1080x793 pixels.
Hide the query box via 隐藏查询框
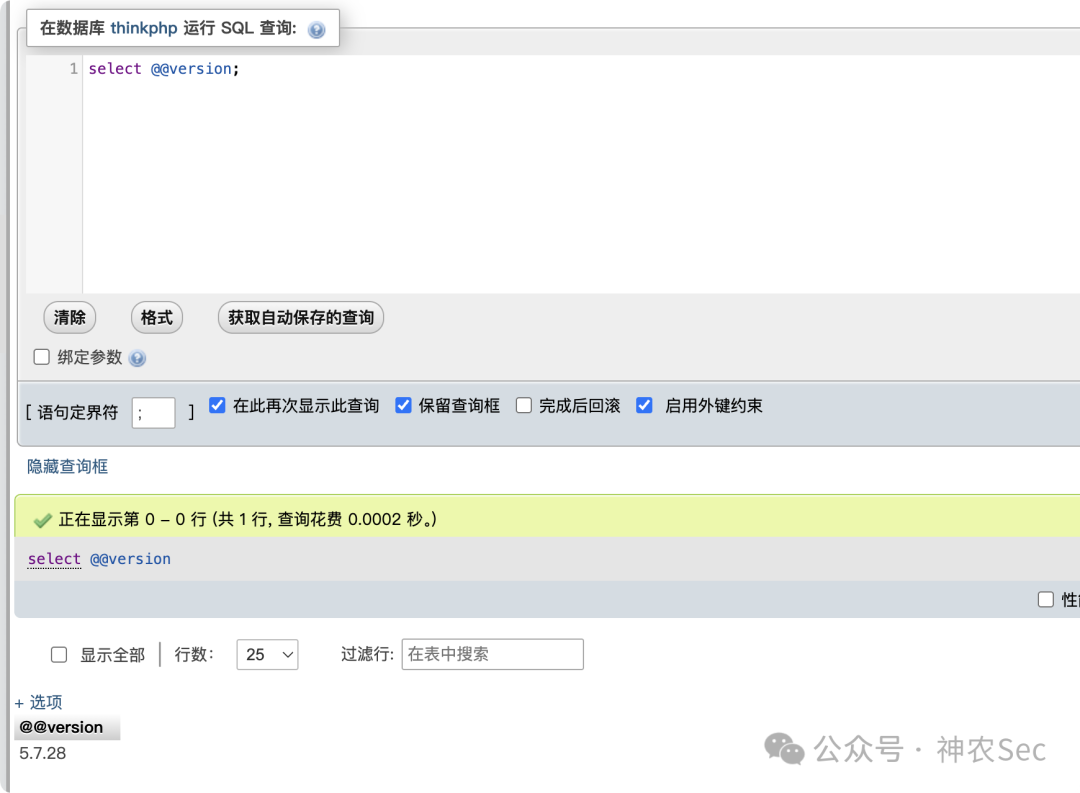[x=66, y=466]
